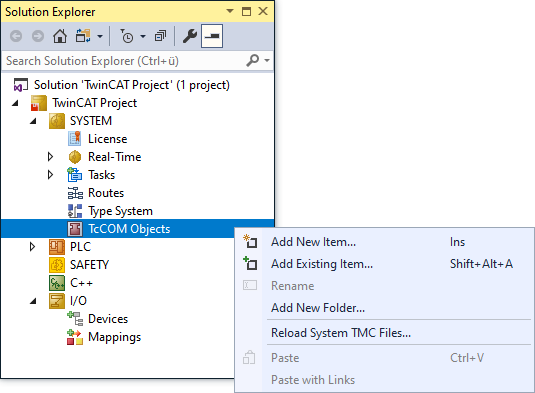Click the Visual Studio solution icon
This screenshot has width=535, height=393.
[20, 85]
